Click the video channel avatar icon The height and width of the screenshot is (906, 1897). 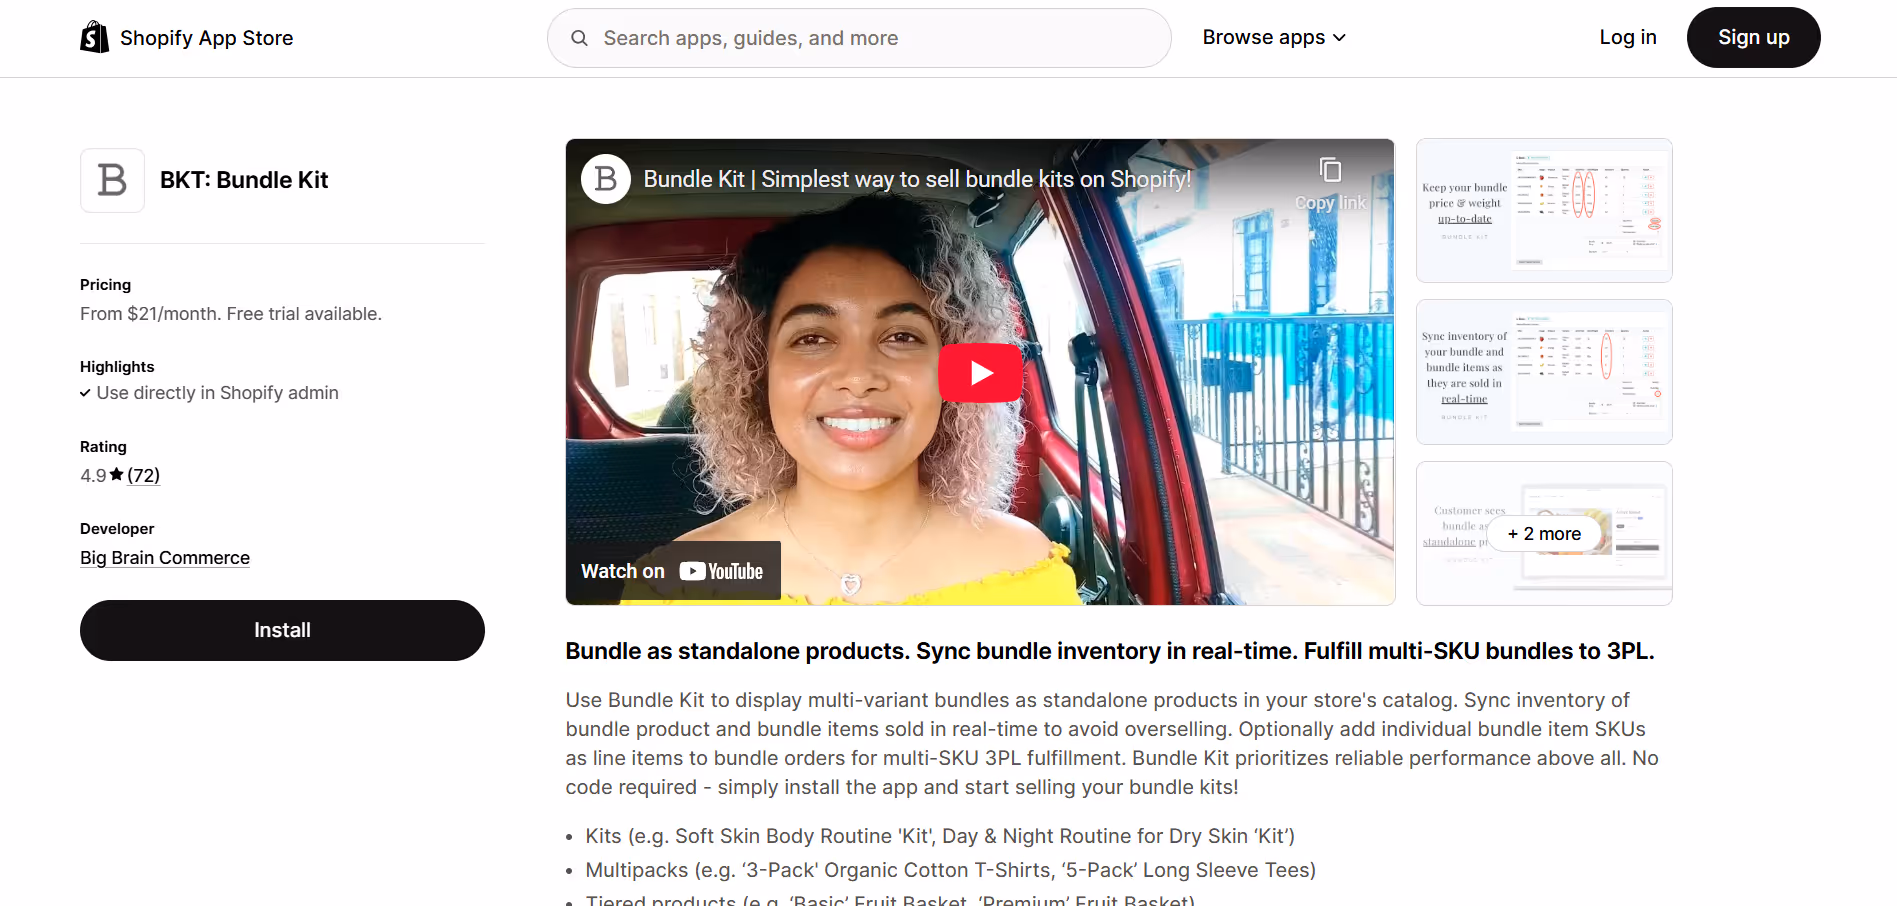(606, 179)
